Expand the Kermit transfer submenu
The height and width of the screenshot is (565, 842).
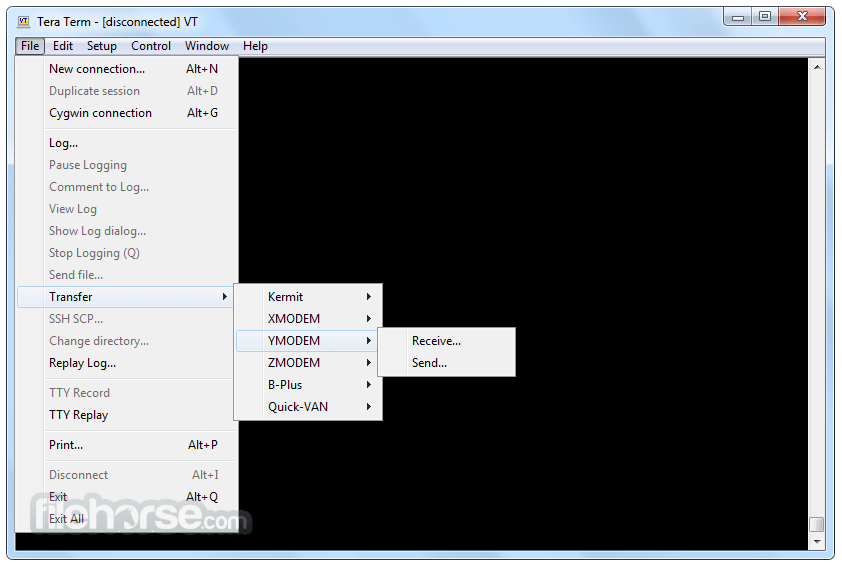[x=308, y=297]
